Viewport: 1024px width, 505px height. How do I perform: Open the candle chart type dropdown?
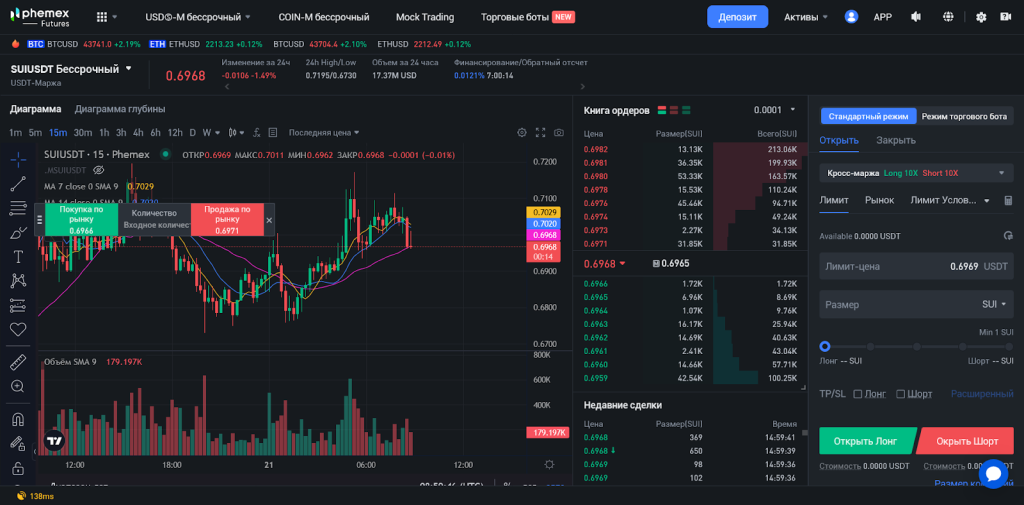coord(236,133)
